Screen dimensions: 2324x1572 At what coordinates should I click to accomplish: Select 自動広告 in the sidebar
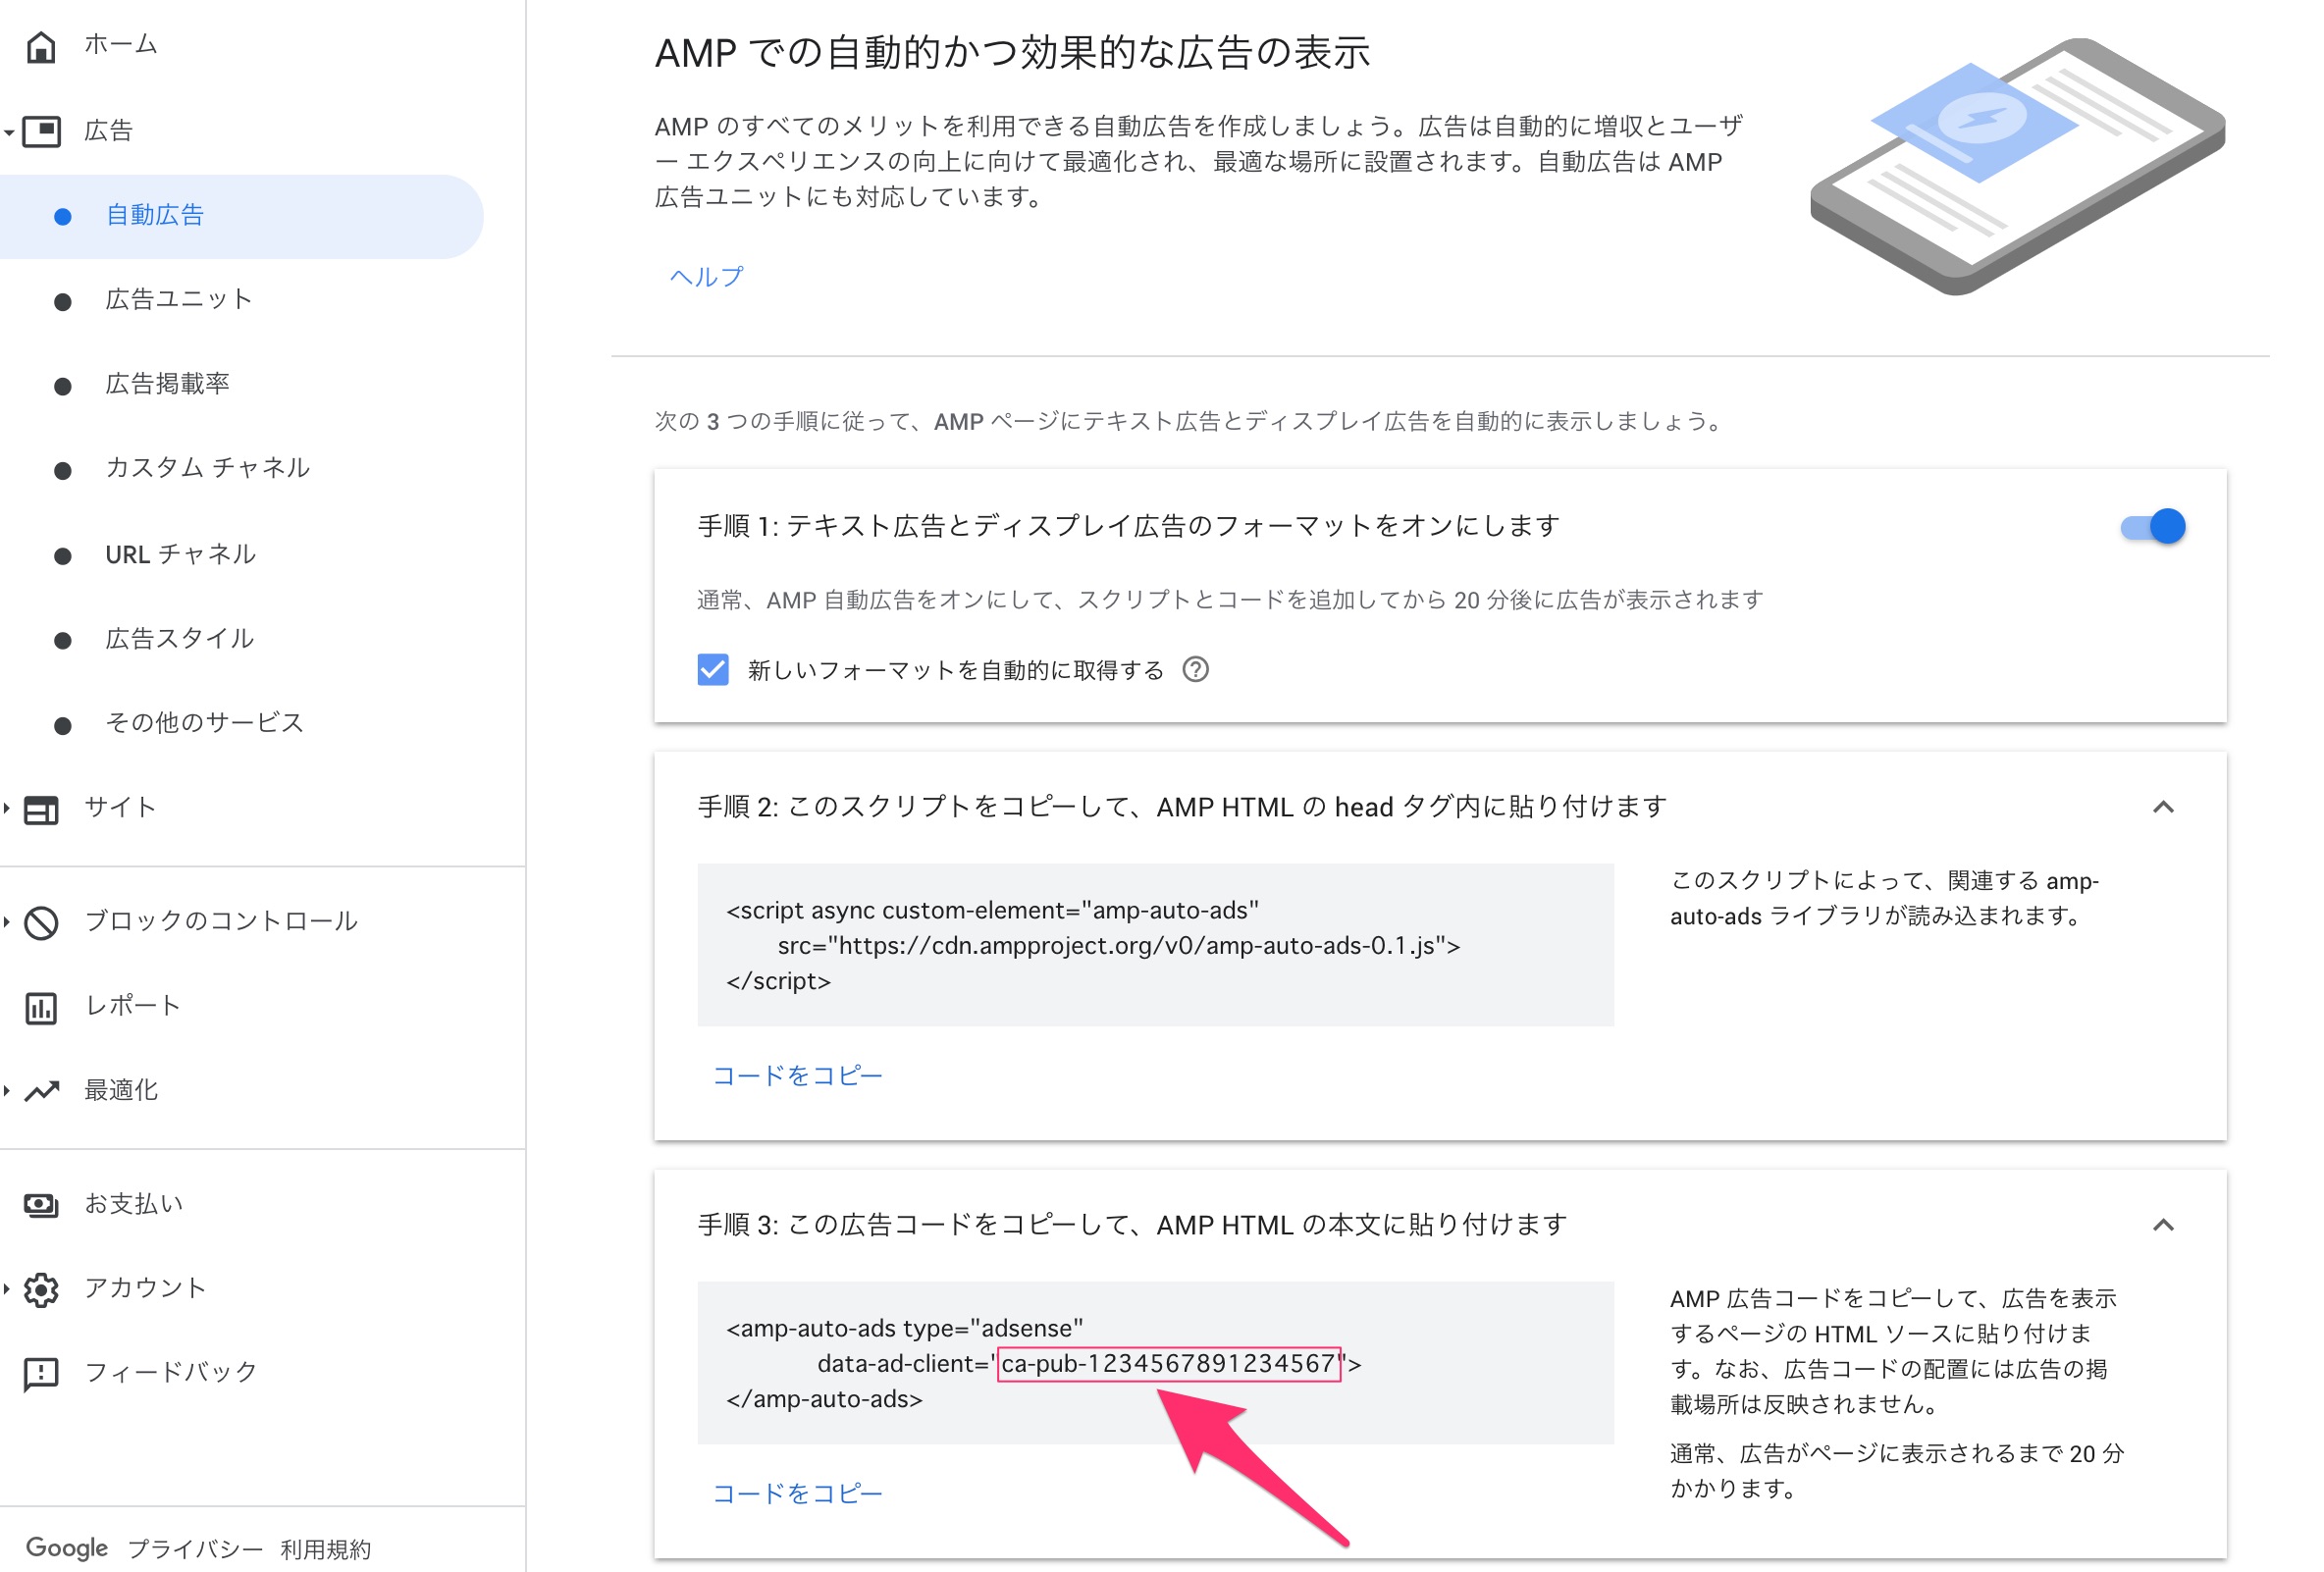(x=241, y=216)
